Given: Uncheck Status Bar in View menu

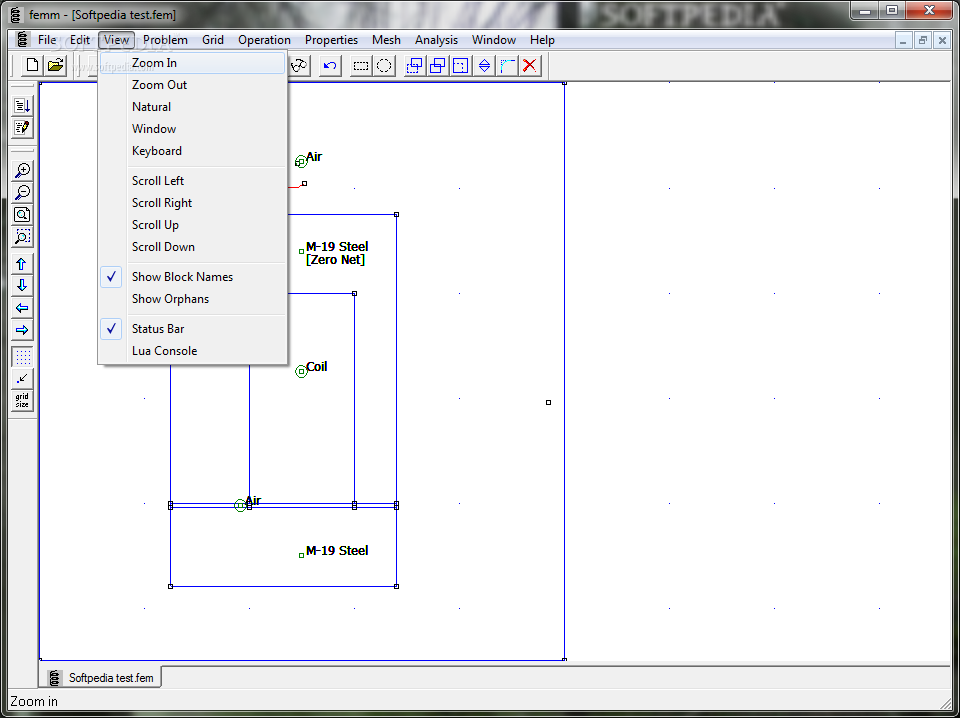Looking at the screenshot, I should [x=192, y=329].
